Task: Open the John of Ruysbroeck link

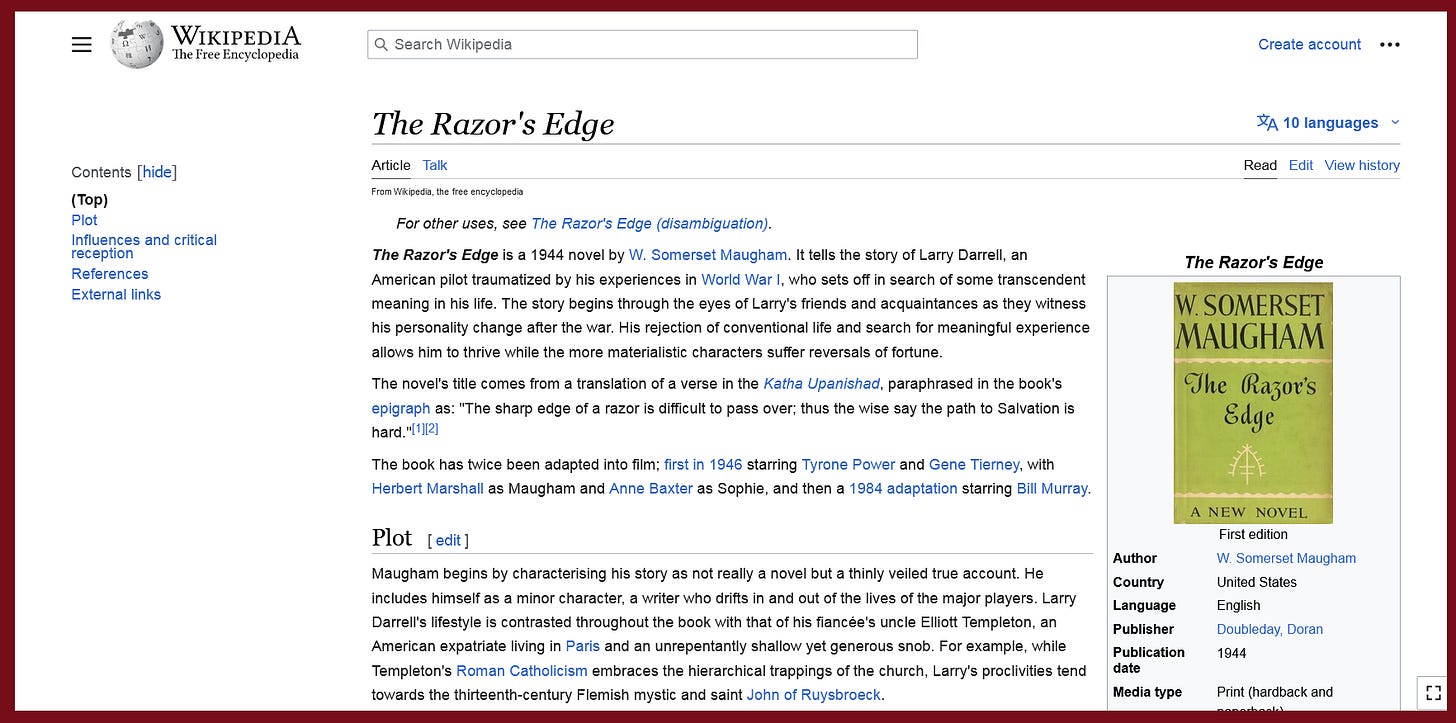Action: click(x=814, y=694)
